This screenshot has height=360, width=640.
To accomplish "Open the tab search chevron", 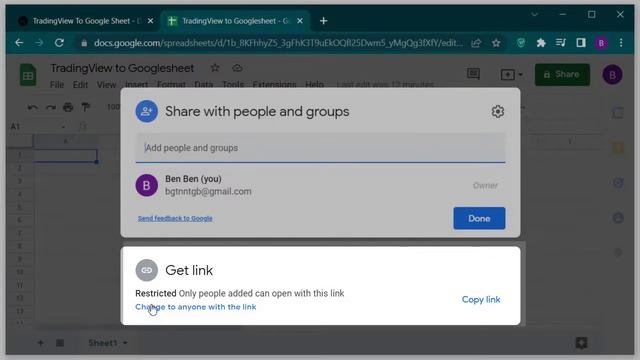I will (535, 15).
